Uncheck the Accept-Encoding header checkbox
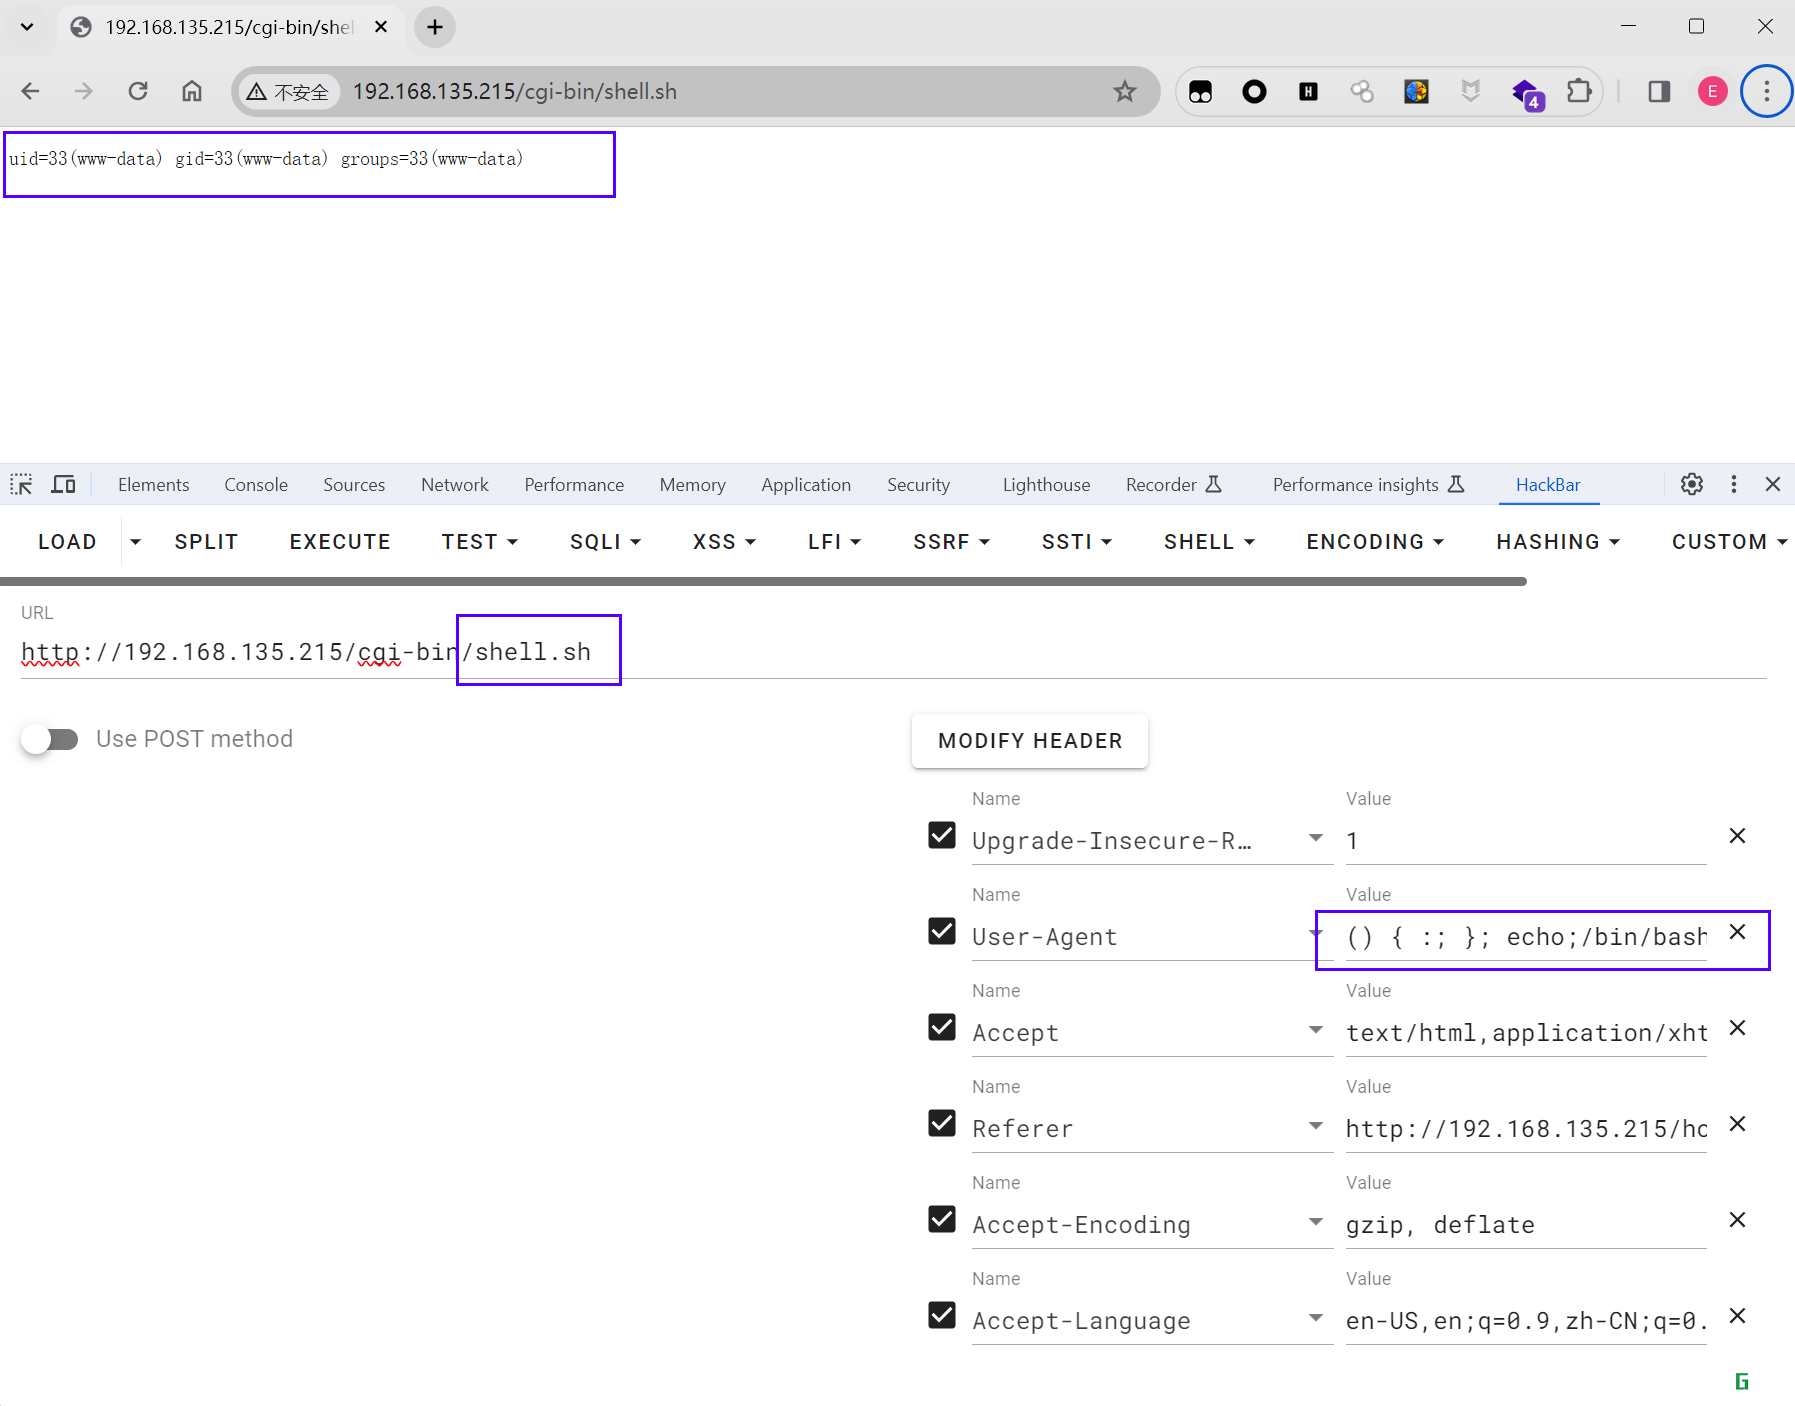Viewport: 1795px width, 1406px height. click(942, 1219)
